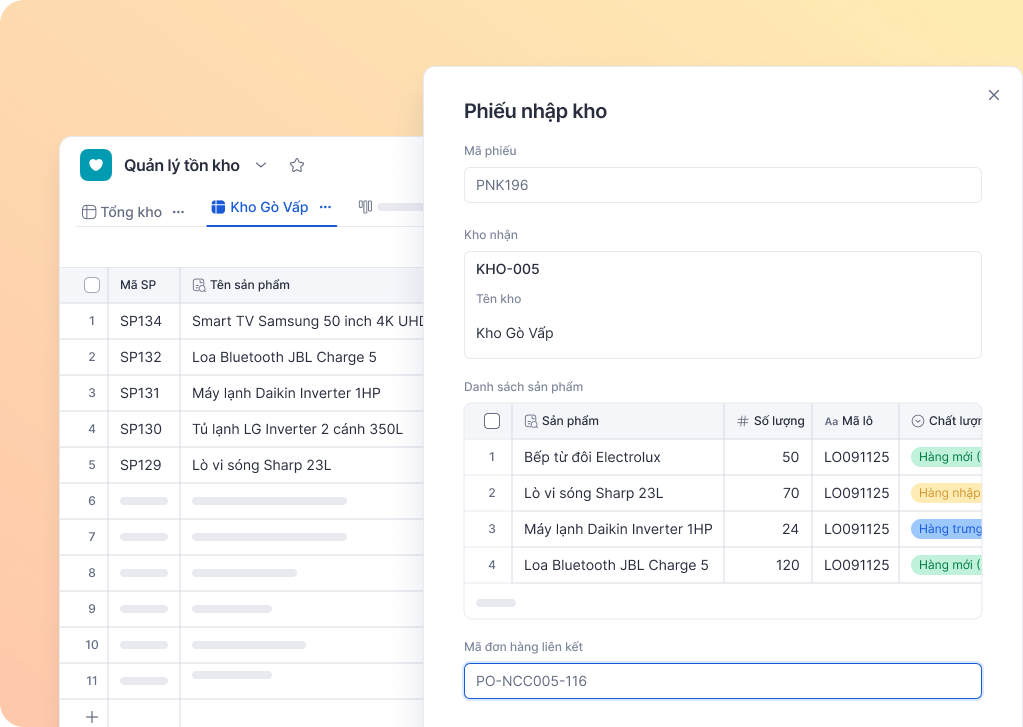Select Máy lạnh Daikin Inverter 1HP in receipt list

coord(618,529)
